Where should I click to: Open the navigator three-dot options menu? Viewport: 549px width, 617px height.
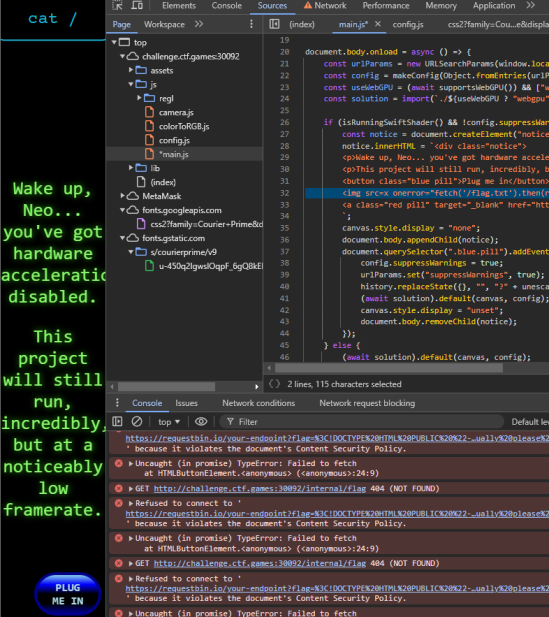[x=251, y=24]
